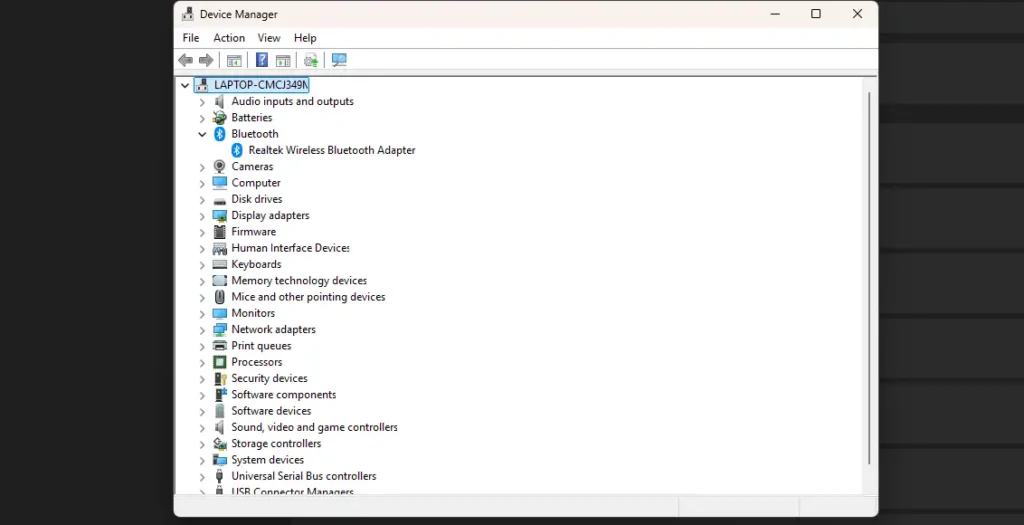Viewport: 1024px width, 525px height.
Task: Click the Bluetooth category icon
Action: pyautogui.click(x=219, y=134)
